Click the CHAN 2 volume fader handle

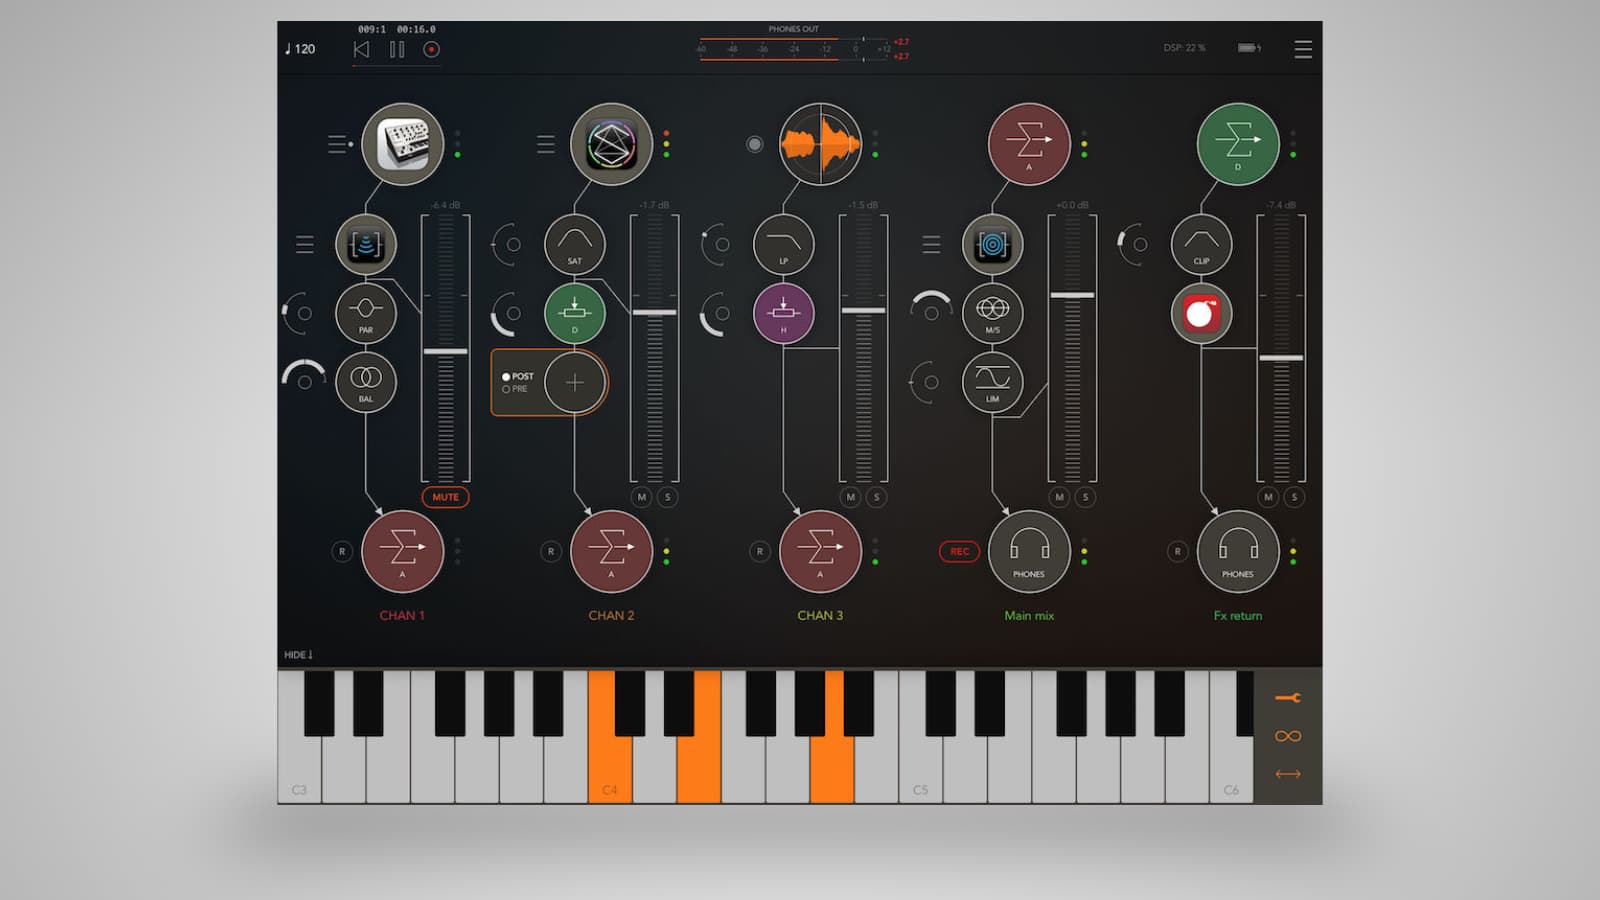[655, 313]
